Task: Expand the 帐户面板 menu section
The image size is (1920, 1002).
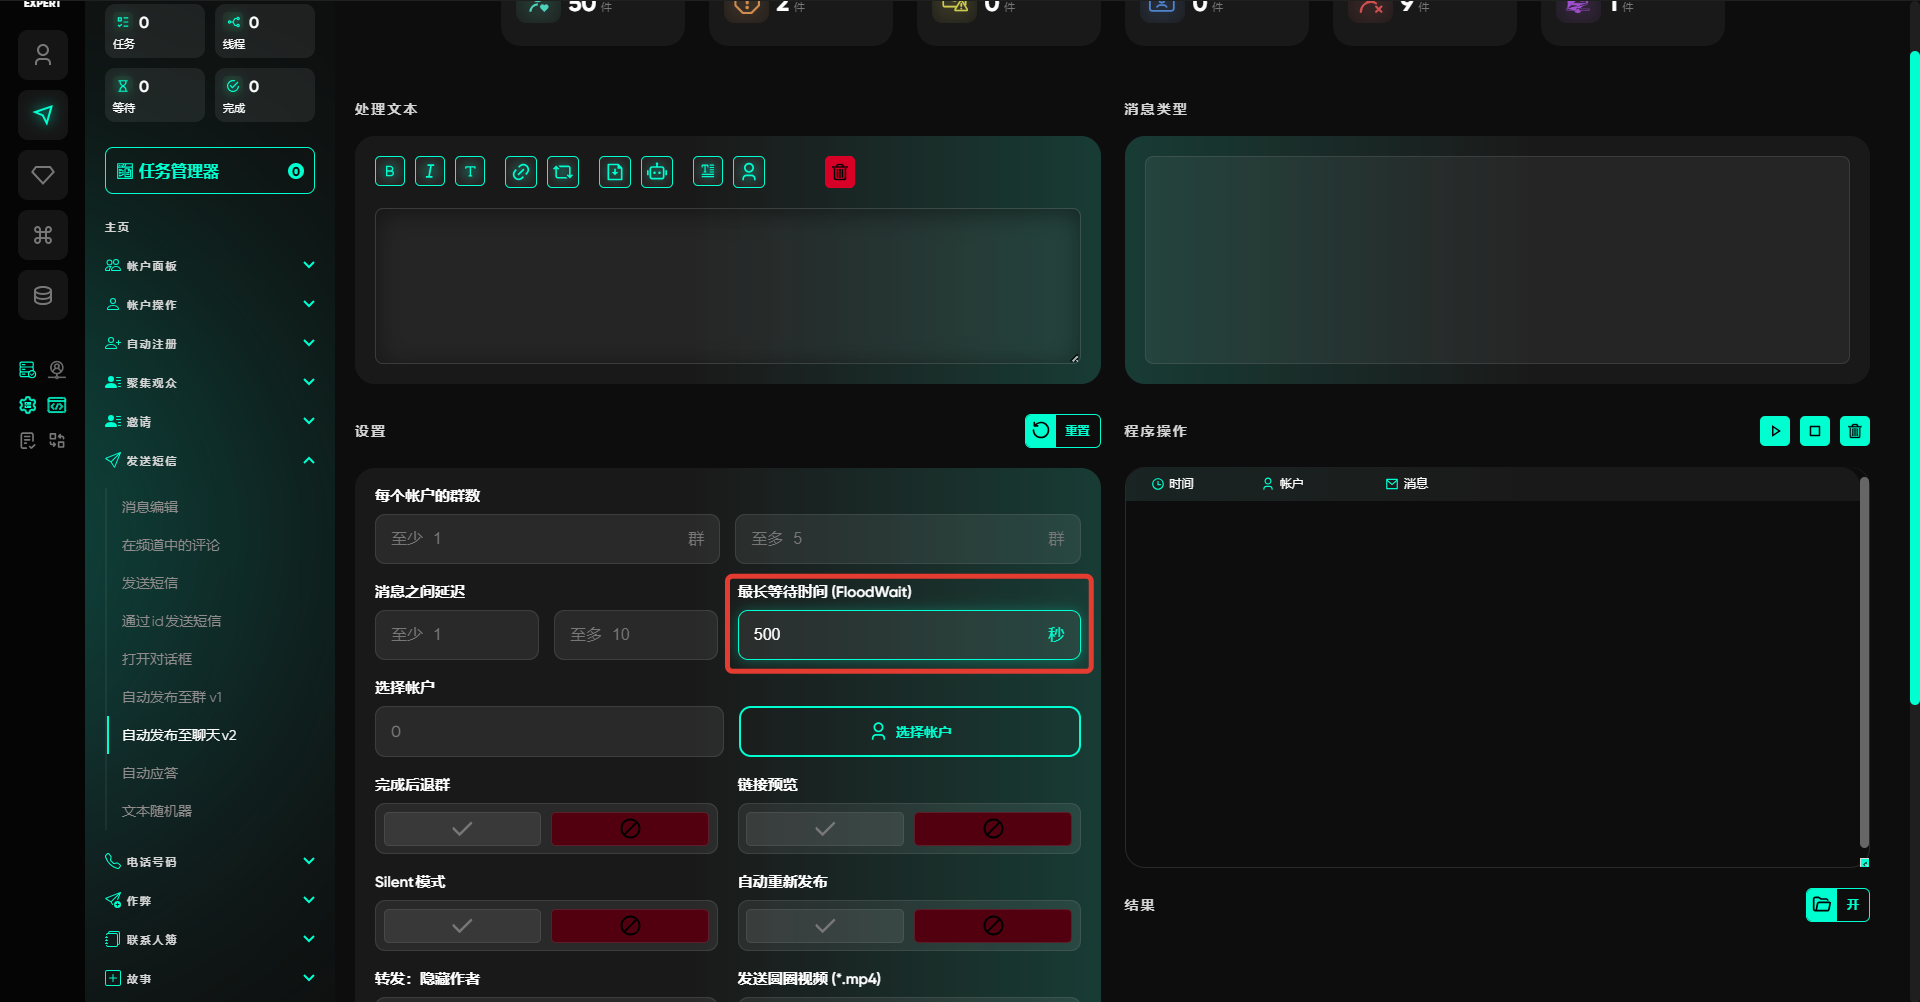Action: tap(210, 266)
